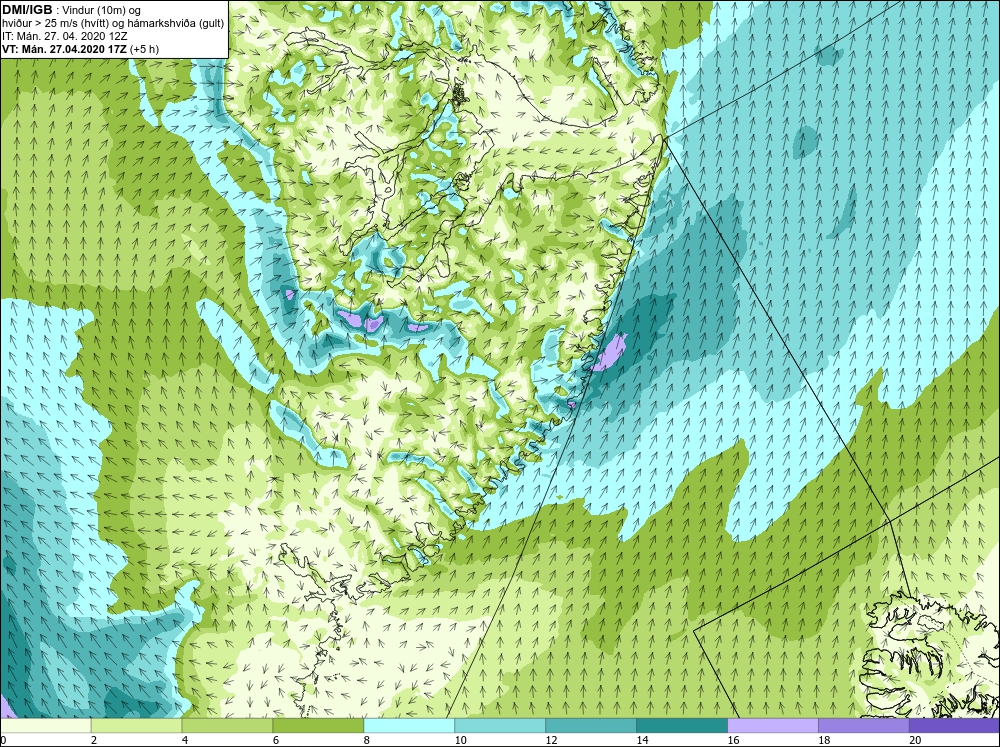Image resolution: width=1000 pixels, height=747 pixels.
Task: Click the 16–18 m/s light purple legend swatch
Action: [x=772, y=725]
